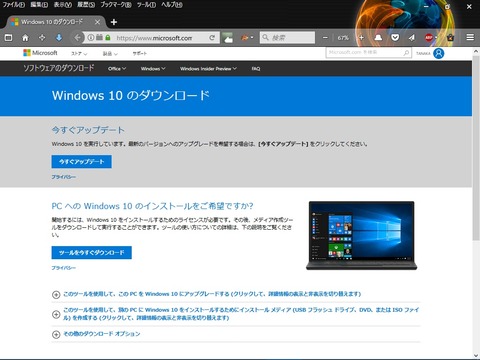Click プライバシー link under update button
The image size is (480, 360).
click(x=63, y=177)
